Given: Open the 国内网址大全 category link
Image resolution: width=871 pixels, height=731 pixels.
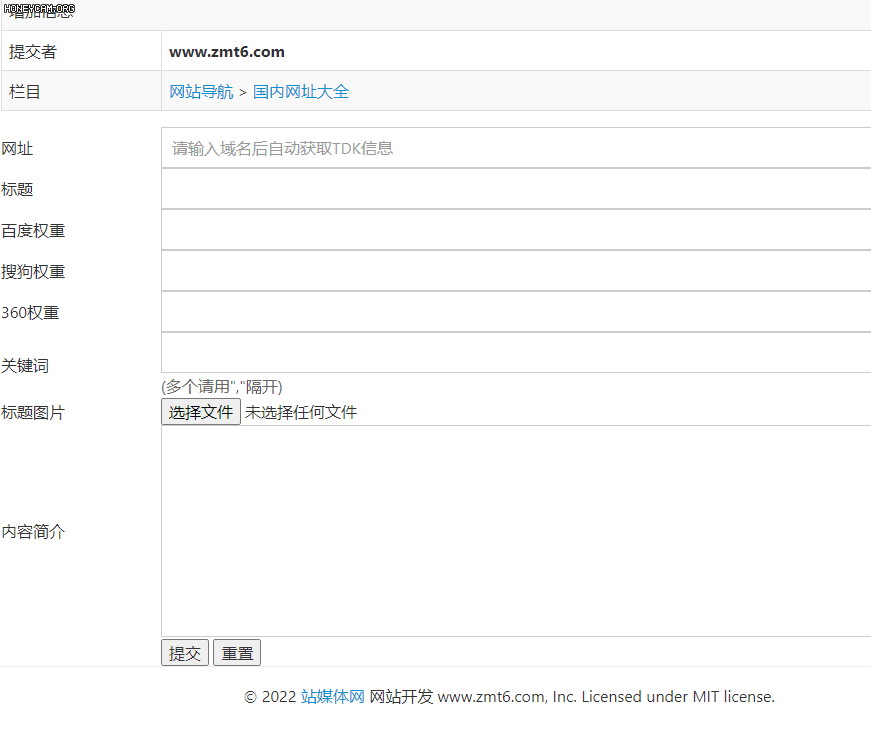Looking at the screenshot, I should (x=301, y=92).
